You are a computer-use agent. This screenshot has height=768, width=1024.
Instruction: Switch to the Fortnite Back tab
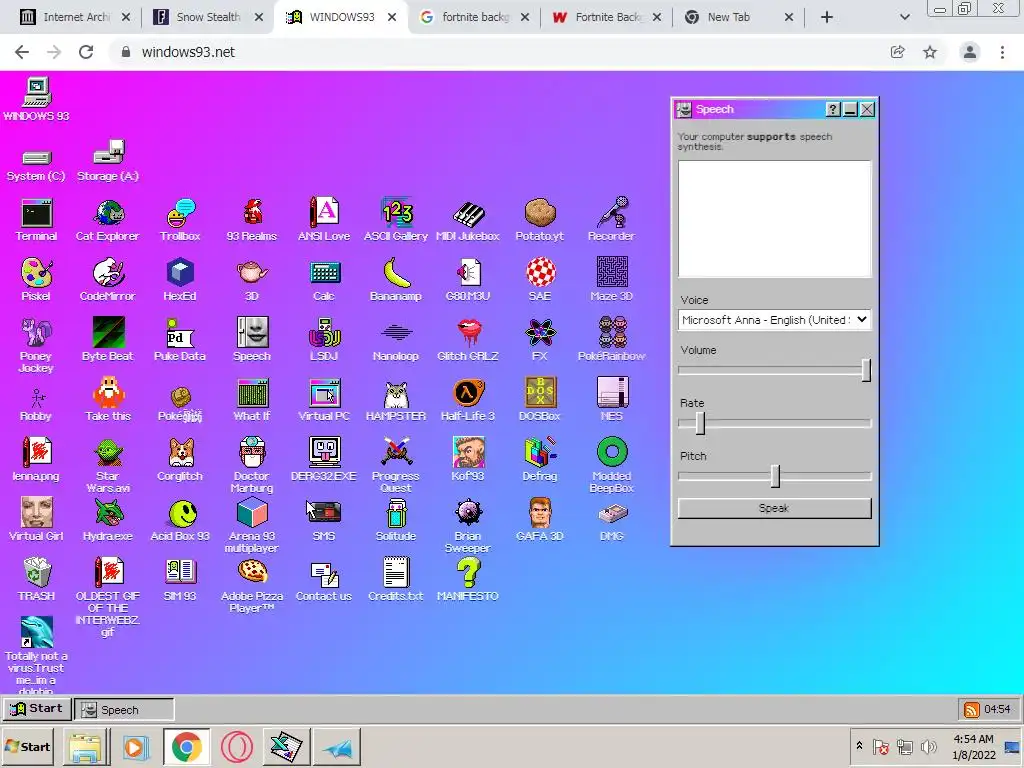click(607, 17)
